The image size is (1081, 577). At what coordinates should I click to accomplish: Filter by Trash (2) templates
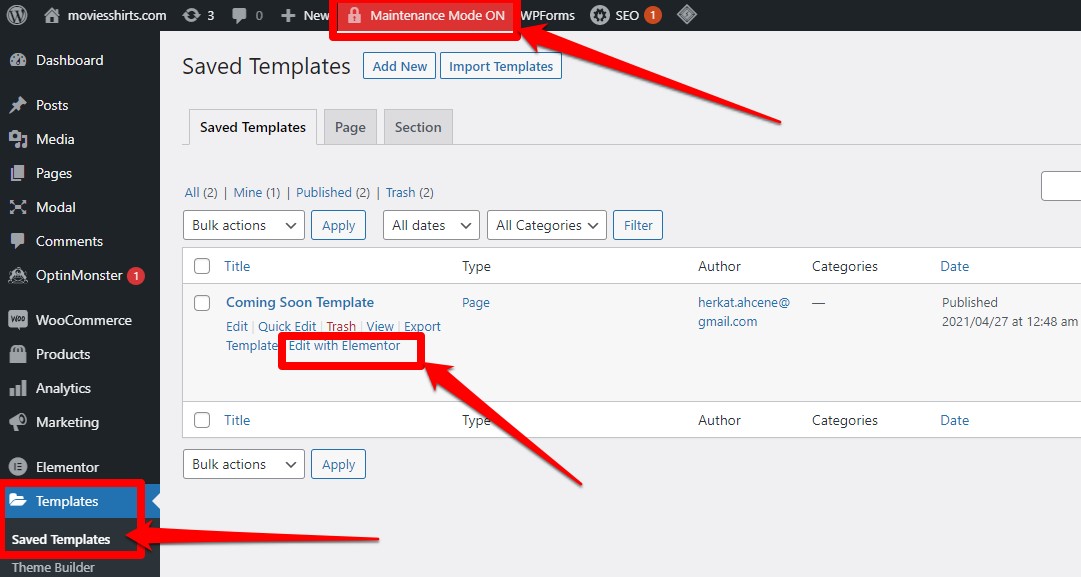tap(410, 192)
